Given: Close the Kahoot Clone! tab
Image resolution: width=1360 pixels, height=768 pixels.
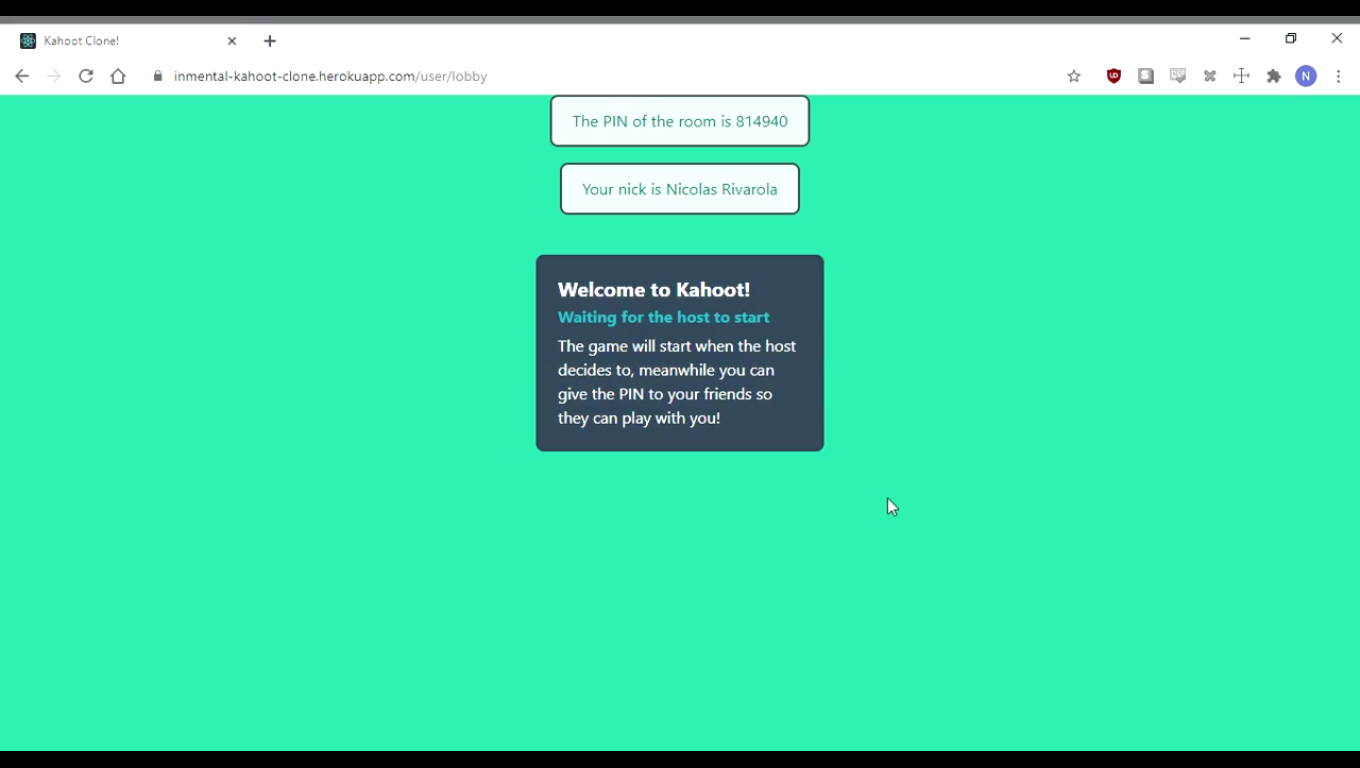Looking at the screenshot, I should (x=232, y=41).
